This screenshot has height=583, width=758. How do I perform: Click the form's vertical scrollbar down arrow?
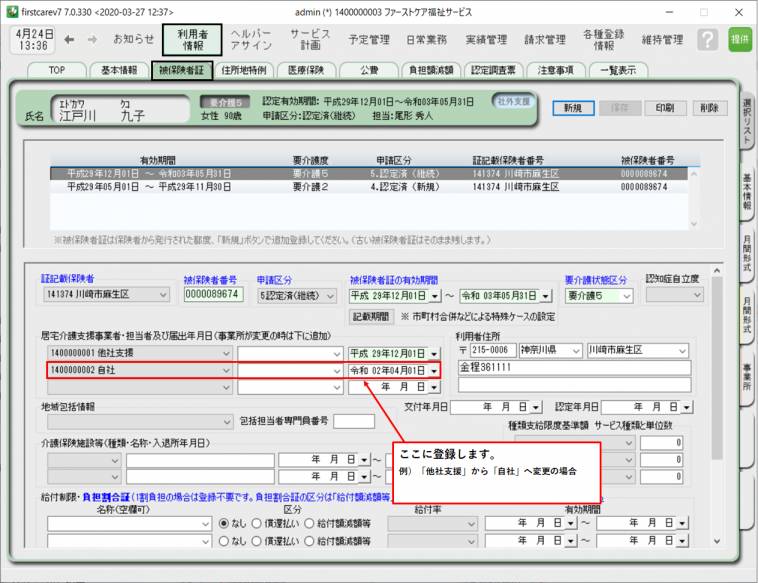[716, 540]
